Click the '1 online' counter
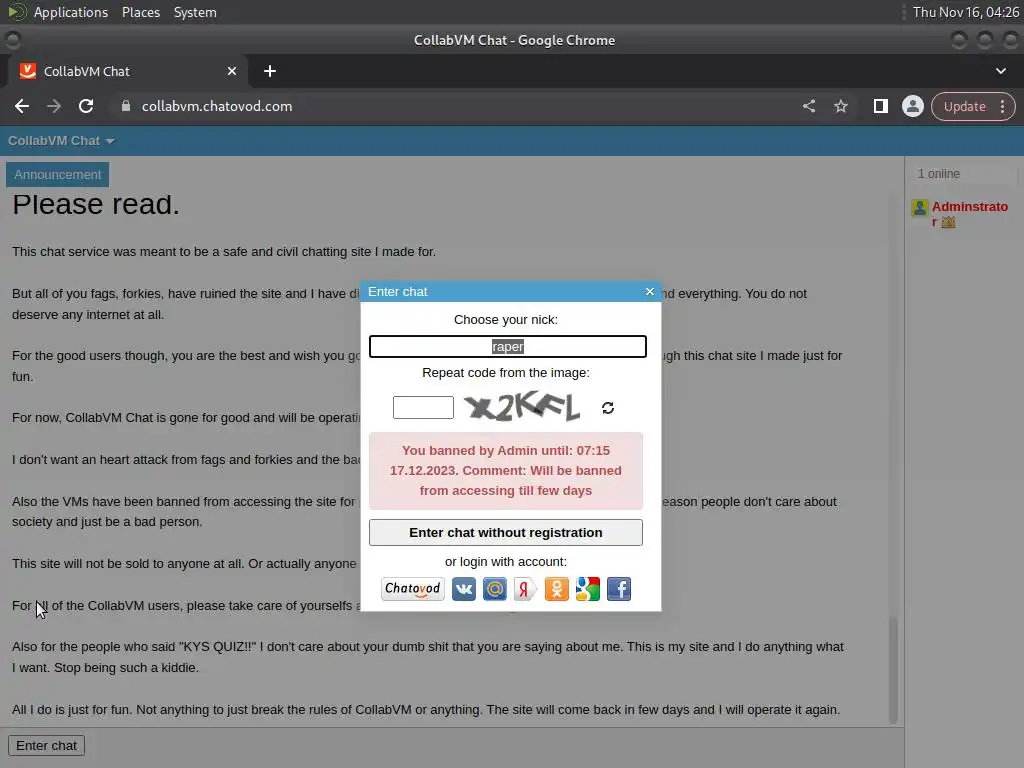The height and width of the screenshot is (768, 1024). (938, 174)
